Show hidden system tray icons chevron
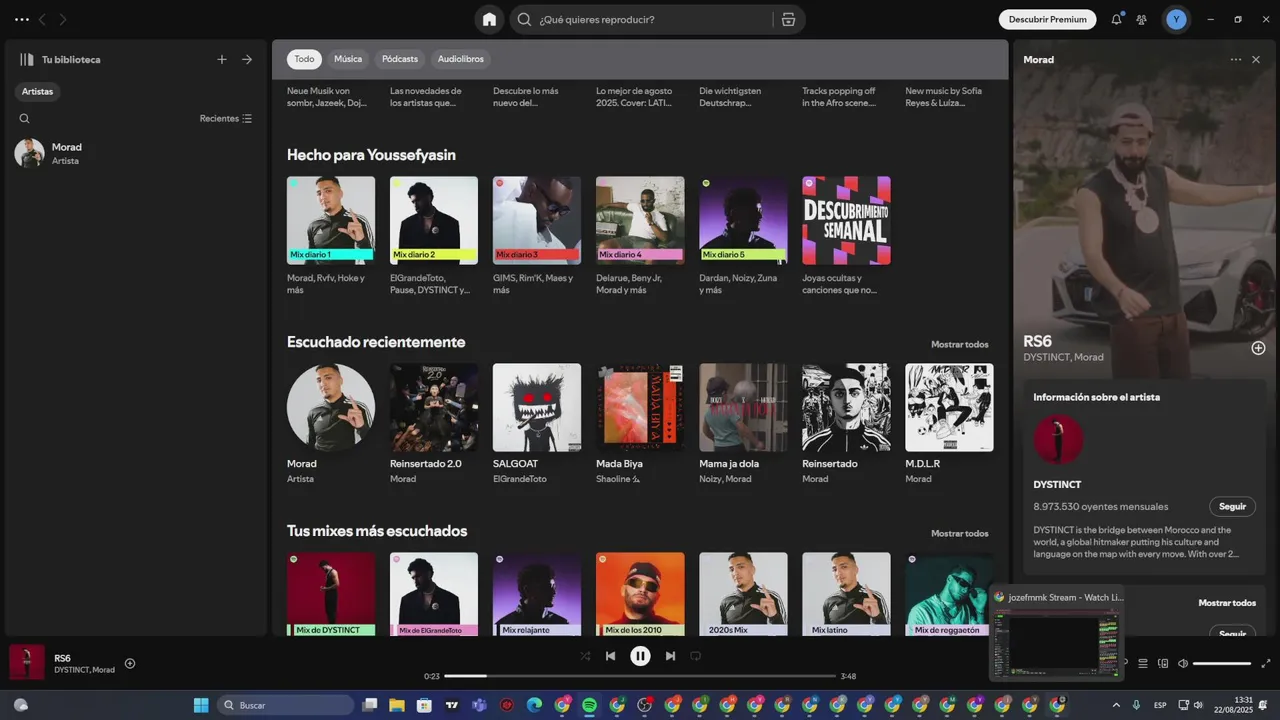 coord(1116,705)
